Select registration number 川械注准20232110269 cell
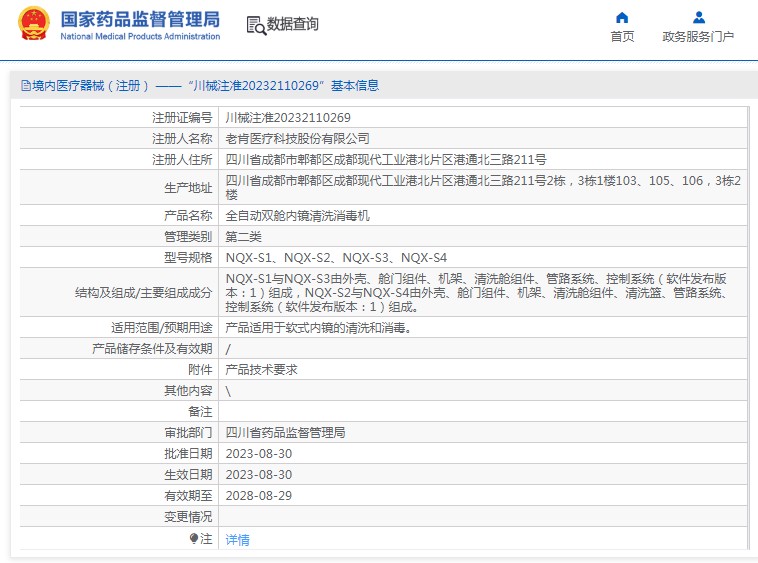The image size is (758, 563). coord(288,117)
